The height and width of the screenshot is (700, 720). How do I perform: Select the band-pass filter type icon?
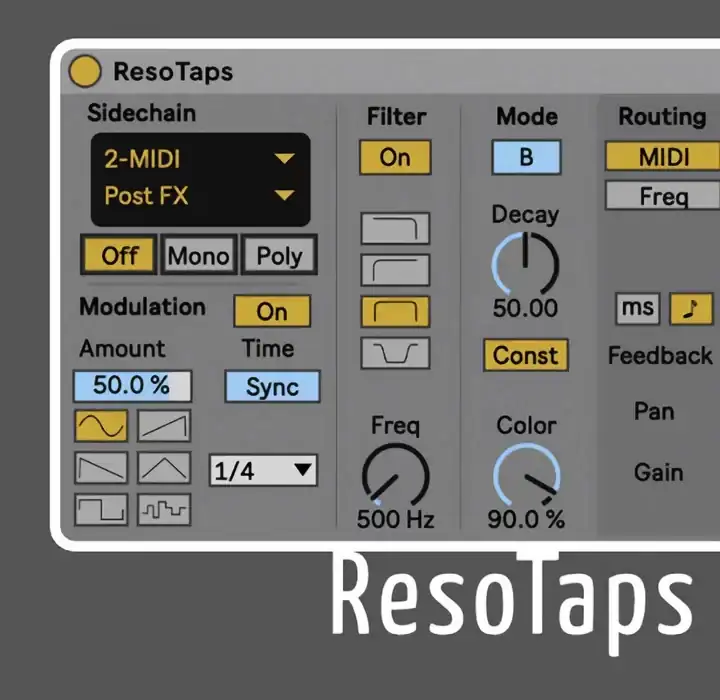coord(395,311)
